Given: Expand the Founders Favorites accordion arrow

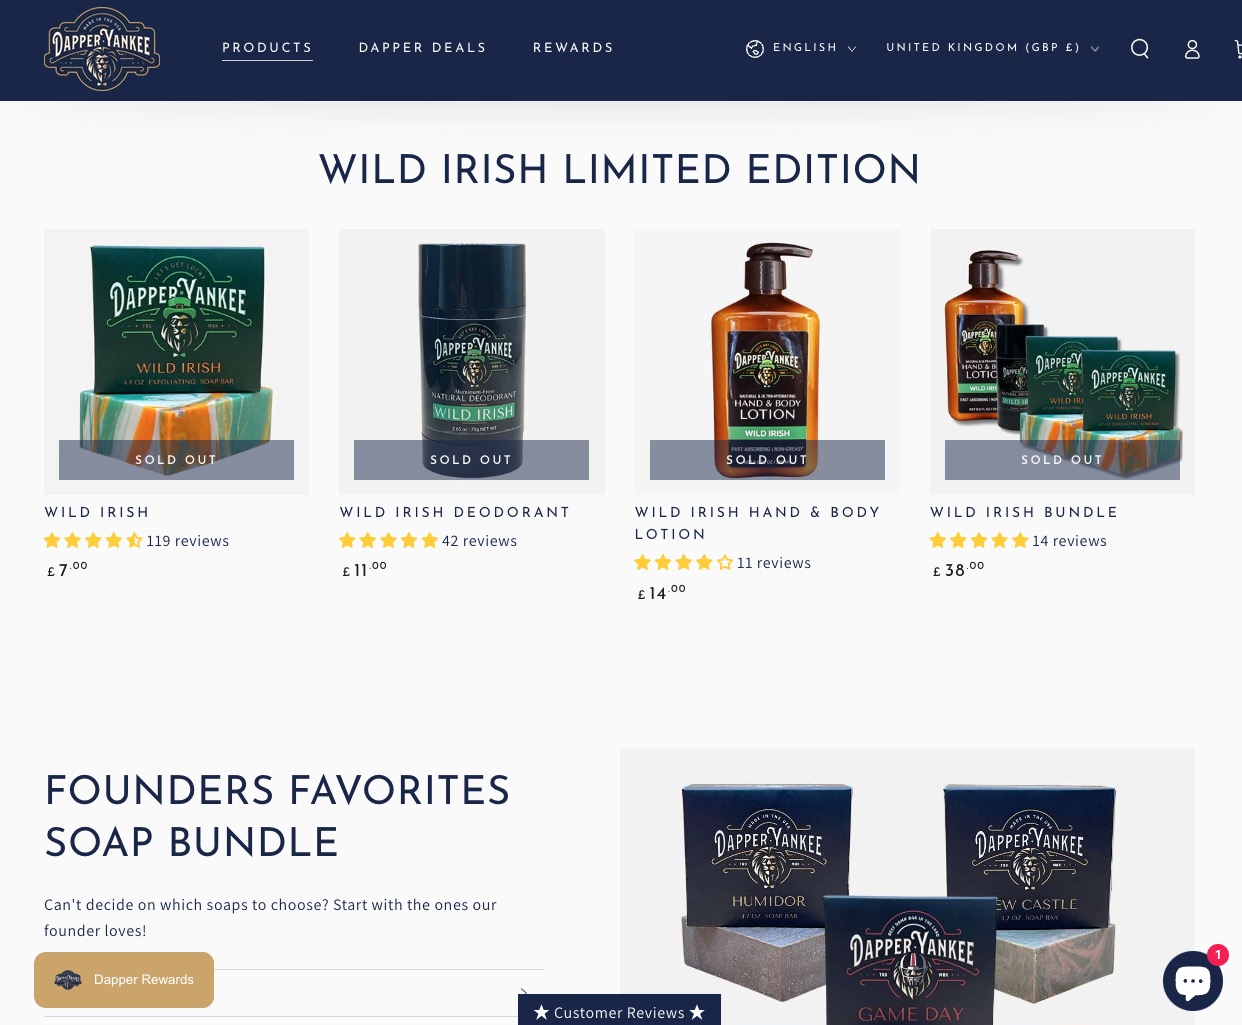Looking at the screenshot, I should 523,992.
